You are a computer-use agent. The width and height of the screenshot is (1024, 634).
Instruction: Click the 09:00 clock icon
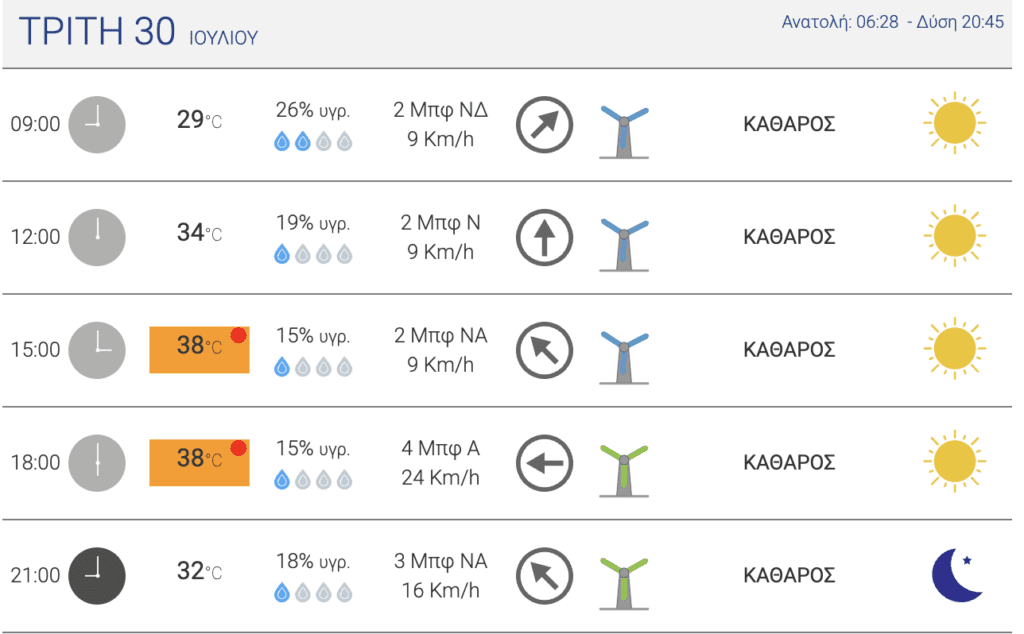point(97,125)
